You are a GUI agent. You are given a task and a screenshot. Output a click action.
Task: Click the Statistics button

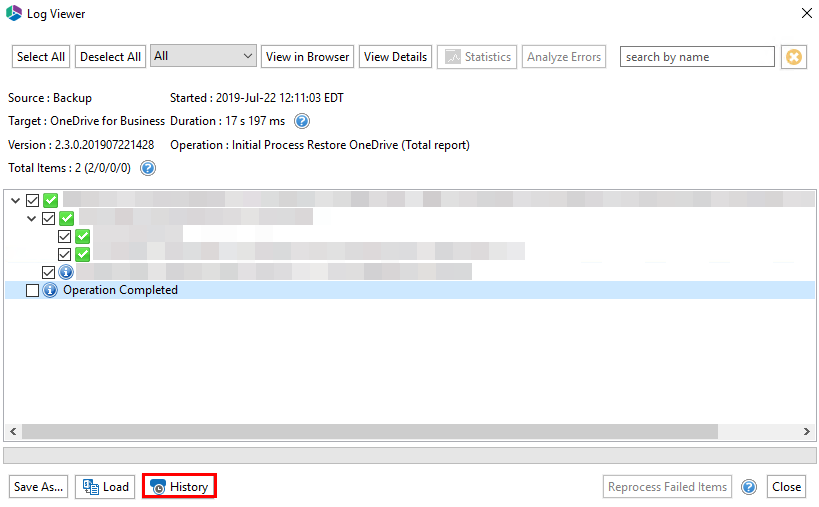[477, 56]
